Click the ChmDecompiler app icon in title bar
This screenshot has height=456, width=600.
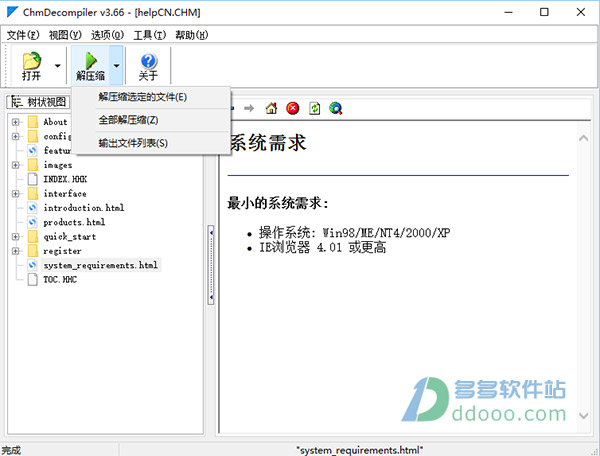pyautogui.click(x=12, y=12)
